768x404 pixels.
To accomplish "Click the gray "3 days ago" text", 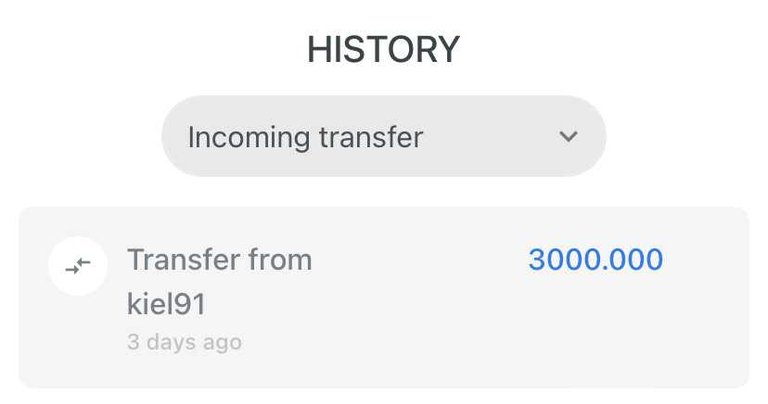I will coord(184,342).
